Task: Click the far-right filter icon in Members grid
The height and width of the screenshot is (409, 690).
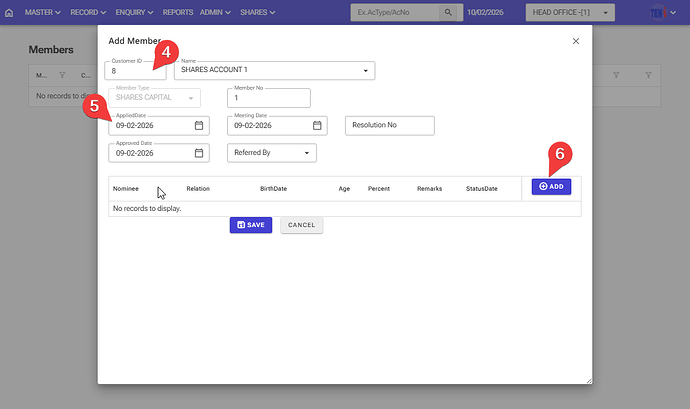Action: (648, 75)
